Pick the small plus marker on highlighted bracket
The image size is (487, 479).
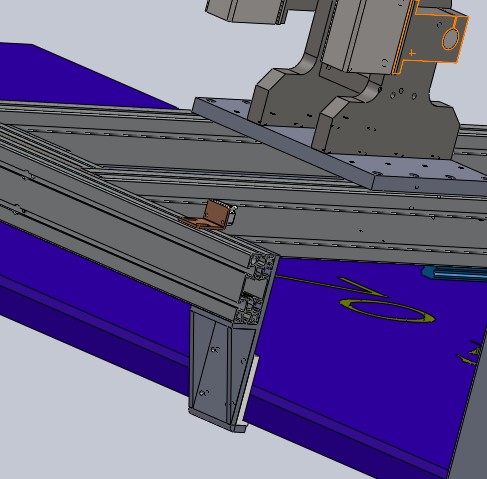coord(412,53)
